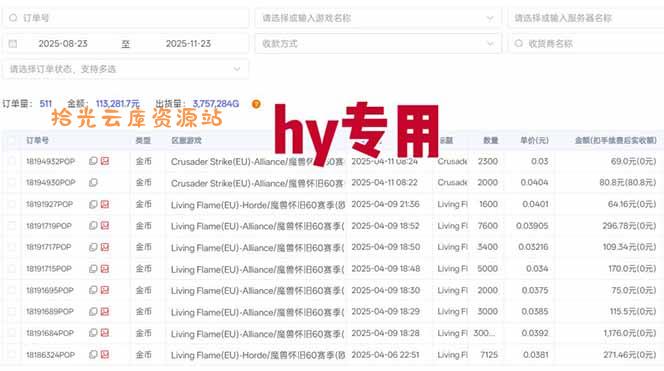
Task: Open the server name dropdown
Action: click(x=587, y=18)
